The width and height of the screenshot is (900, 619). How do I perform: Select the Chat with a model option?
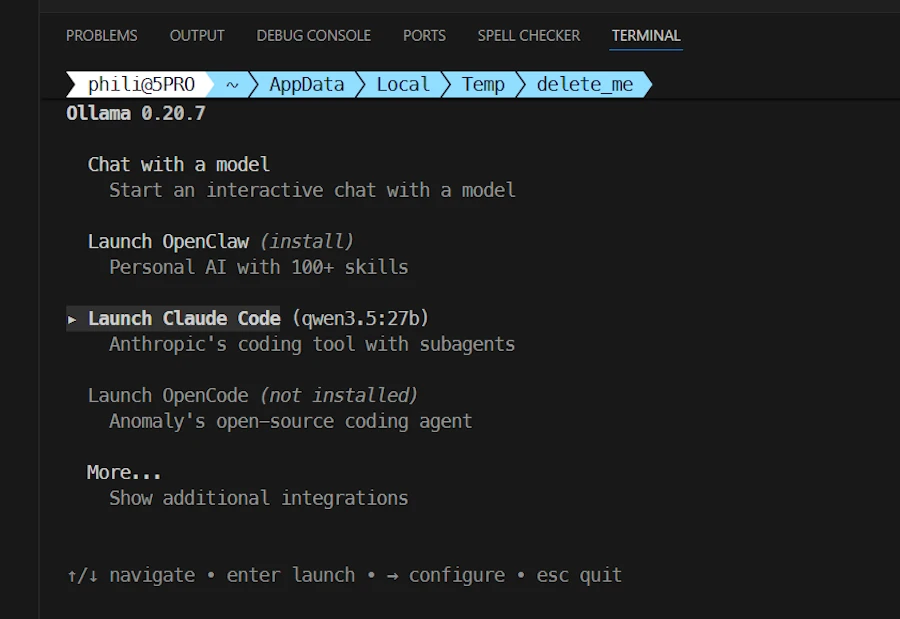click(x=179, y=165)
